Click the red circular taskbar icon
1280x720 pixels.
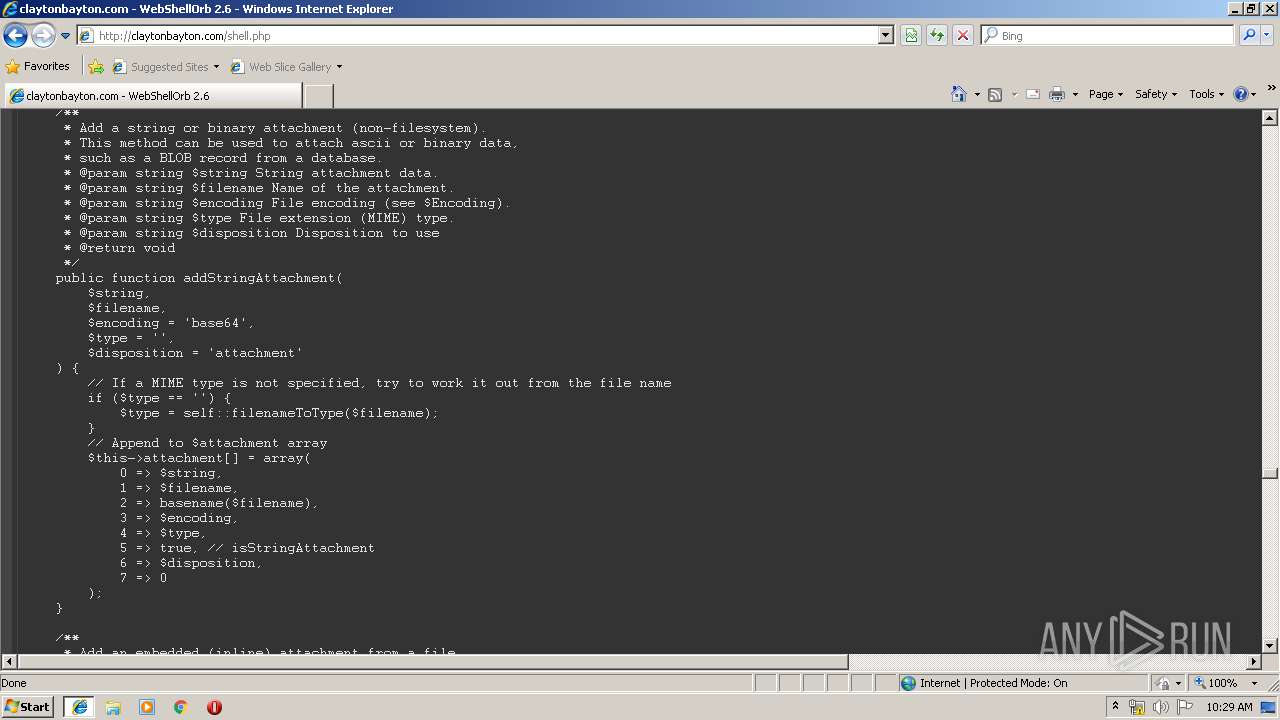click(x=214, y=707)
